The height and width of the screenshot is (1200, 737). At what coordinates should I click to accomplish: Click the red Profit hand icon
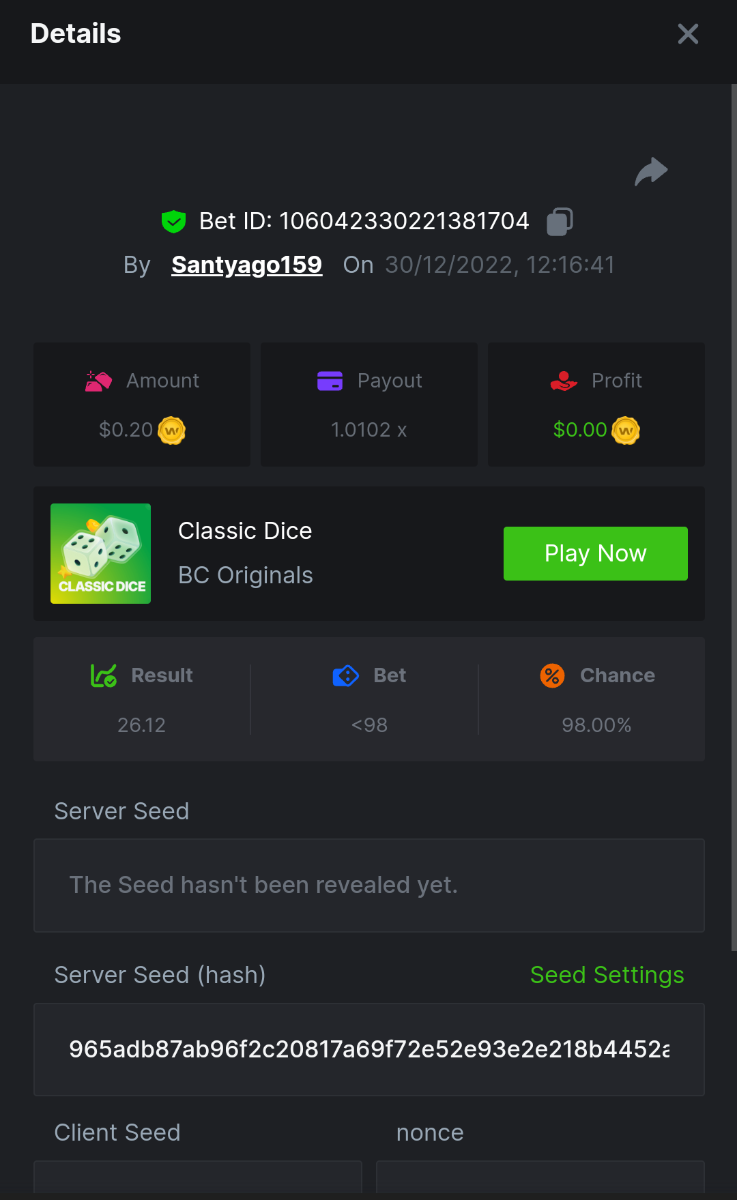(564, 381)
